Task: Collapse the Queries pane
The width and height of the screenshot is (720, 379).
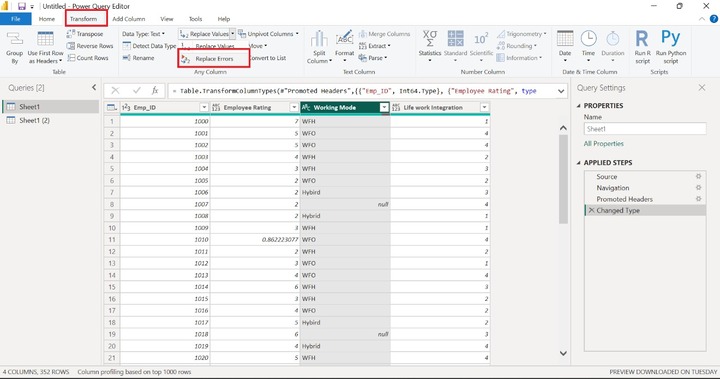Action: 94,87
